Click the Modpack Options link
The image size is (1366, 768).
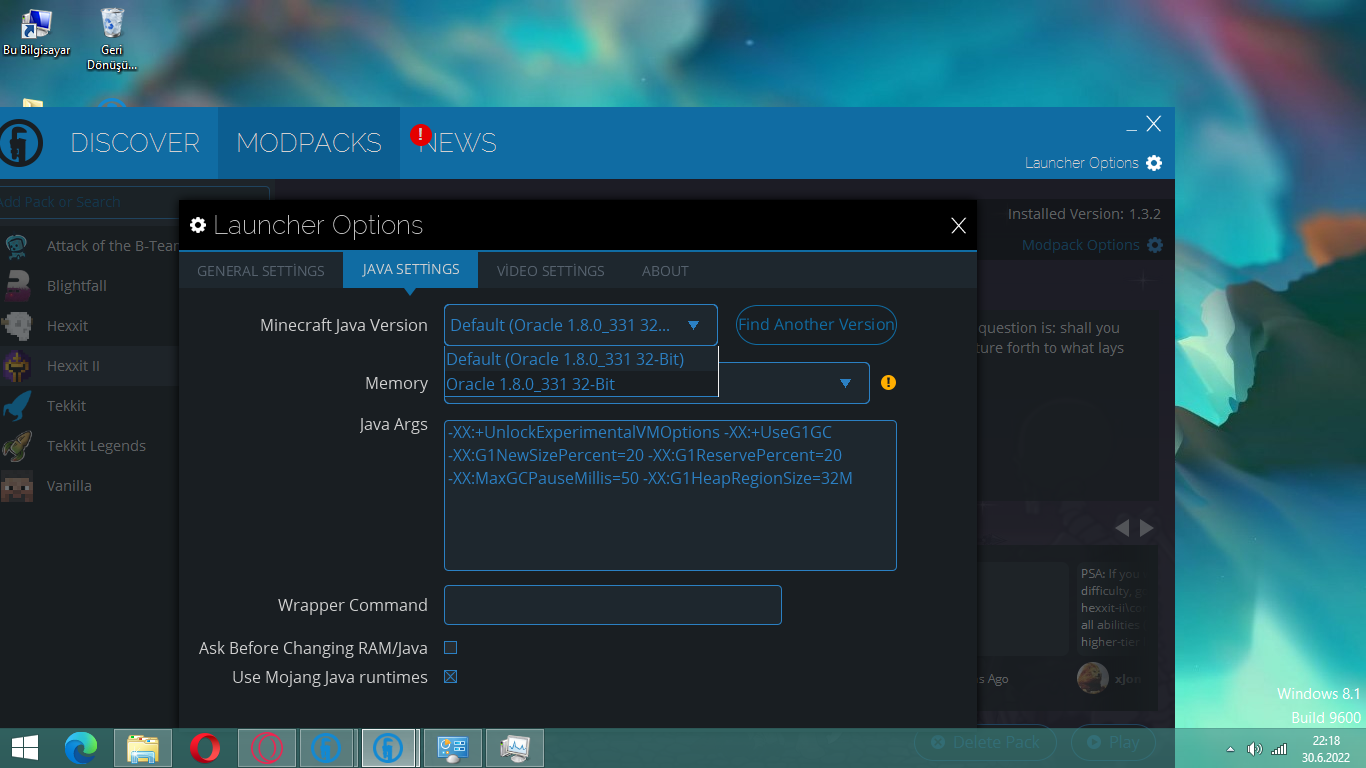1080,245
